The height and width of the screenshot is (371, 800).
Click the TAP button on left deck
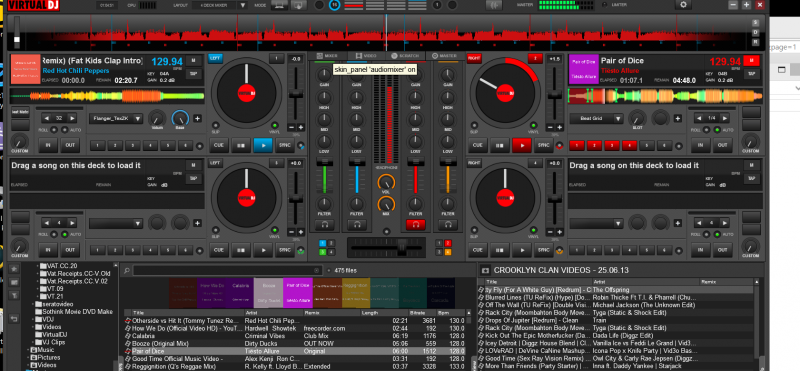tap(193, 73)
